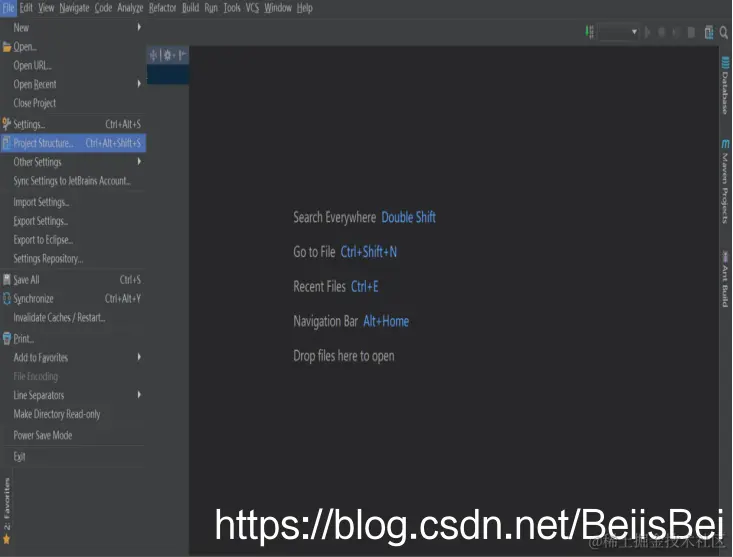This screenshot has width=733, height=557.
Task: Open the Code menu
Action: click(x=103, y=8)
